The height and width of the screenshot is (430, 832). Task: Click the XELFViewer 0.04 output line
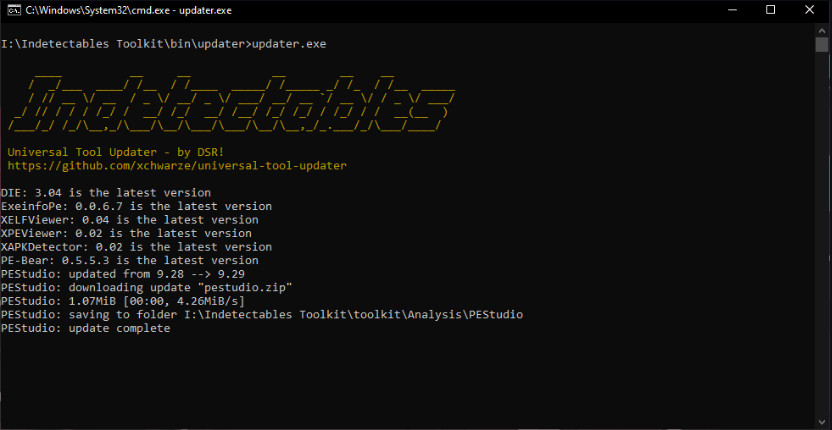coord(130,220)
